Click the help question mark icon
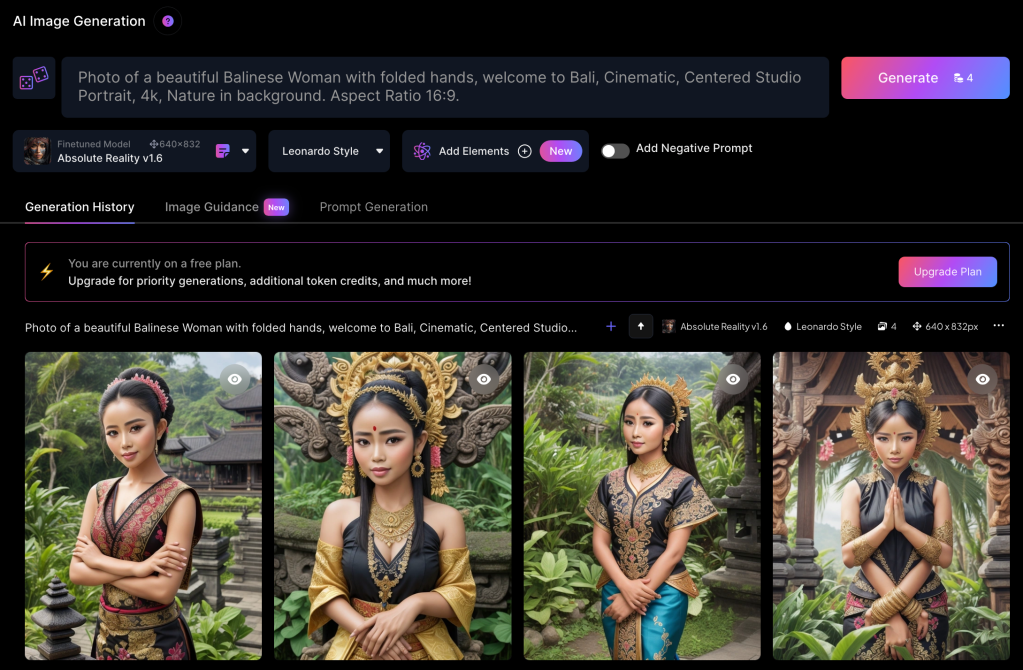The width and height of the screenshot is (1023, 670). (x=168, y=21)
